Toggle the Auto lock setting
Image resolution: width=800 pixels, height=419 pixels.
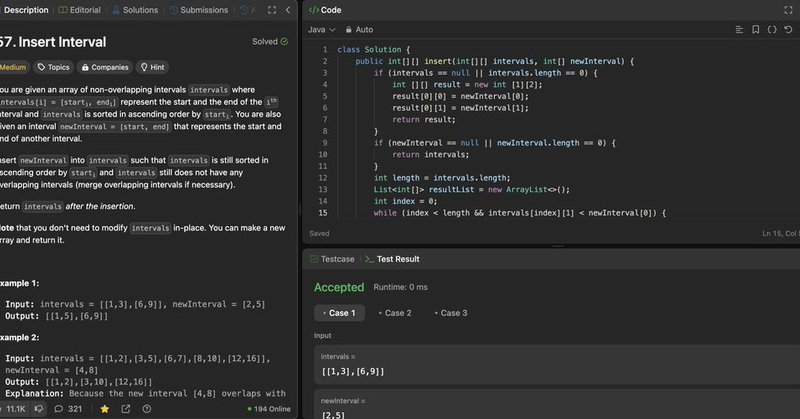coord(359,30)
